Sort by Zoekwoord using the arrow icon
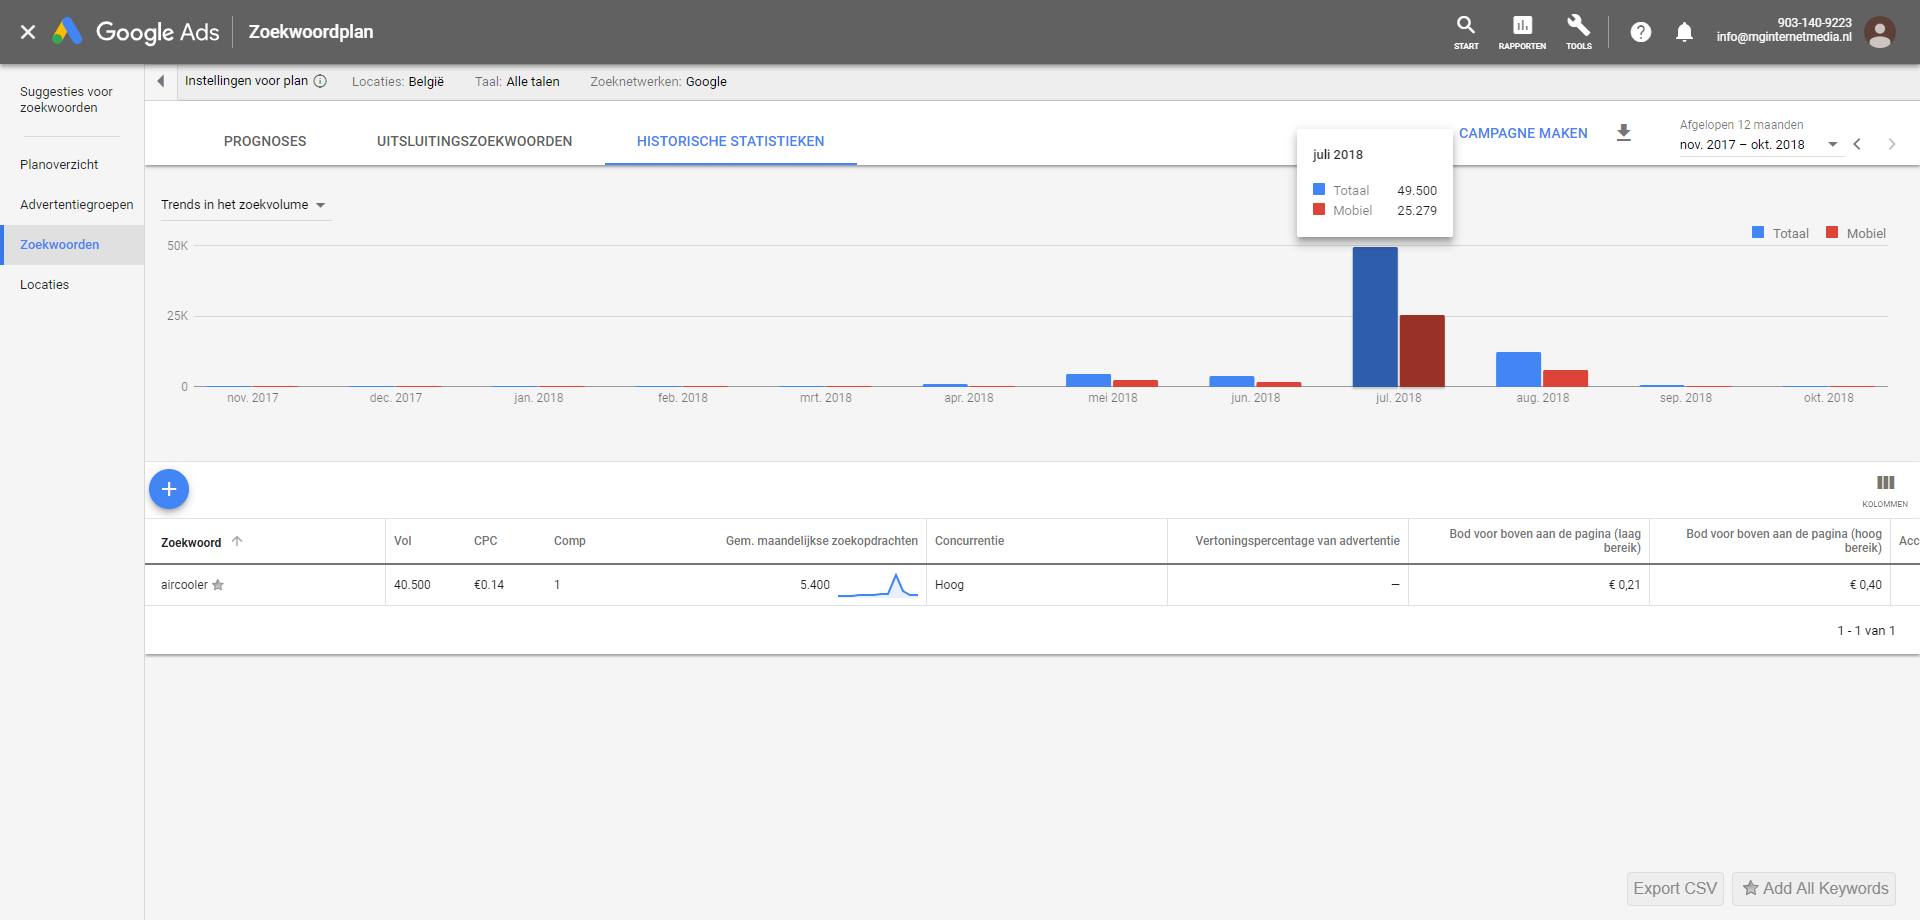Screen dimensions: 1920x920 click(x=237, y=541)
